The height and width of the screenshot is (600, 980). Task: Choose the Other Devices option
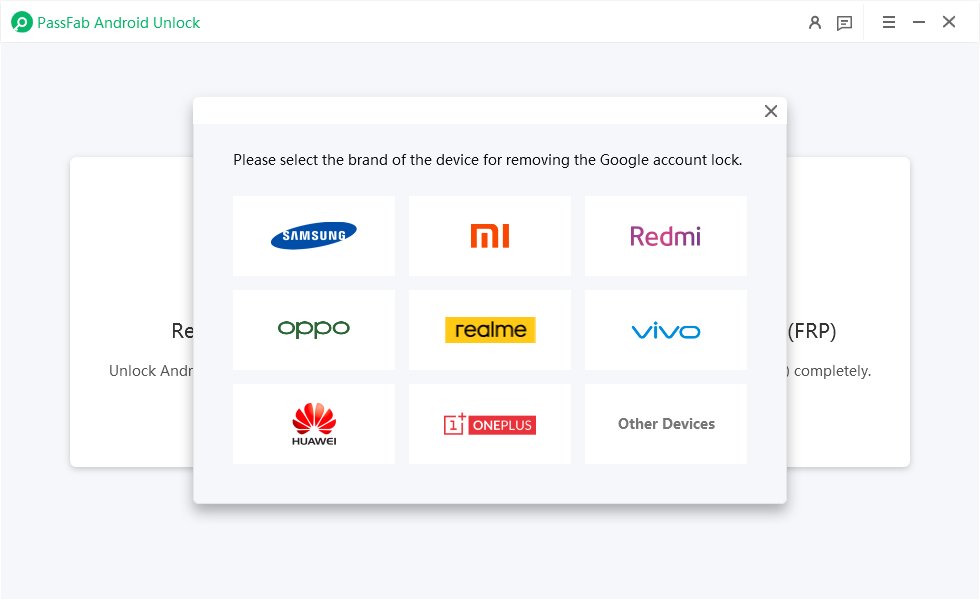665,423
